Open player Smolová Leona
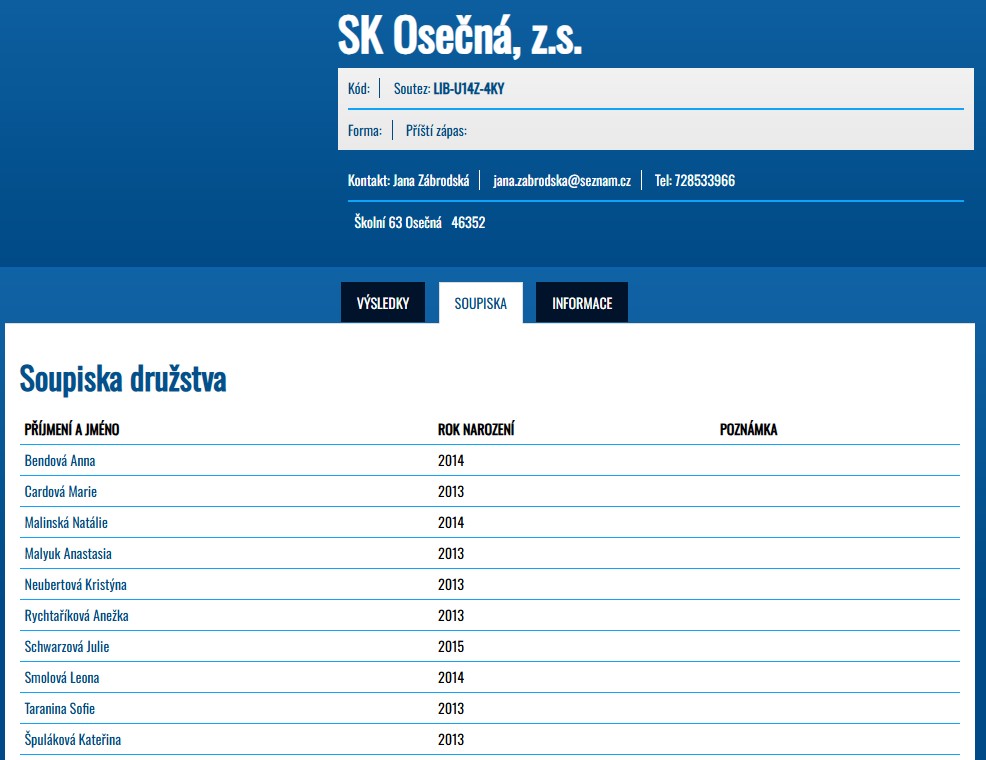 click(62, 678)
